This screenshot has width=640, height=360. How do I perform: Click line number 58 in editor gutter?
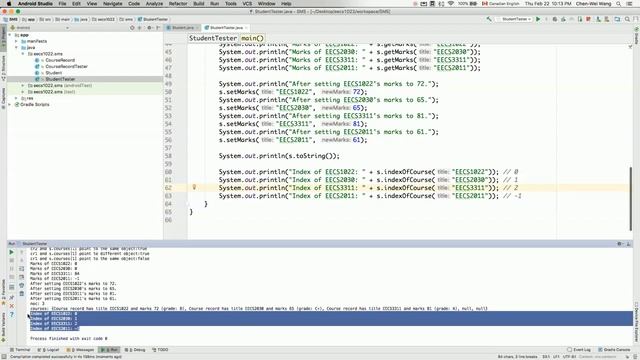(x=168, y=156)
